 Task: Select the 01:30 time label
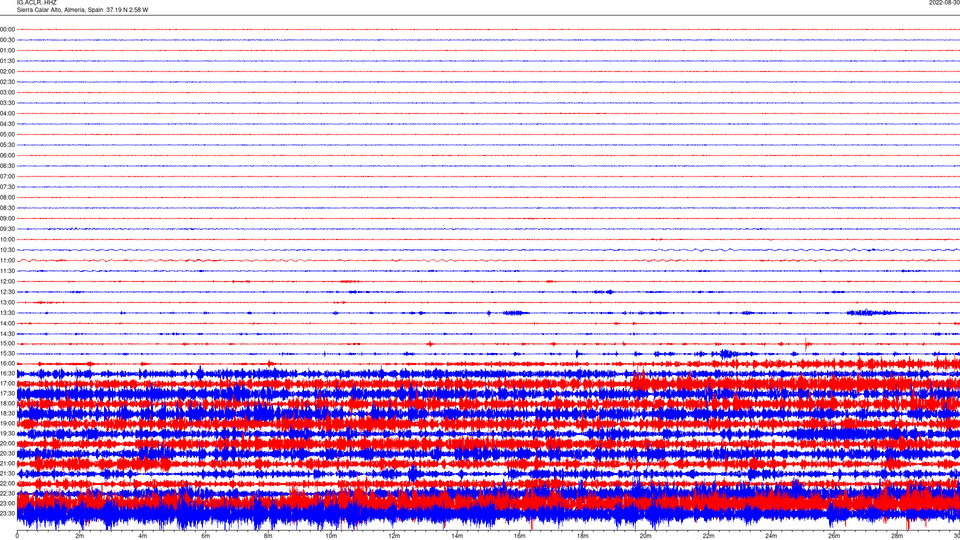7,61
